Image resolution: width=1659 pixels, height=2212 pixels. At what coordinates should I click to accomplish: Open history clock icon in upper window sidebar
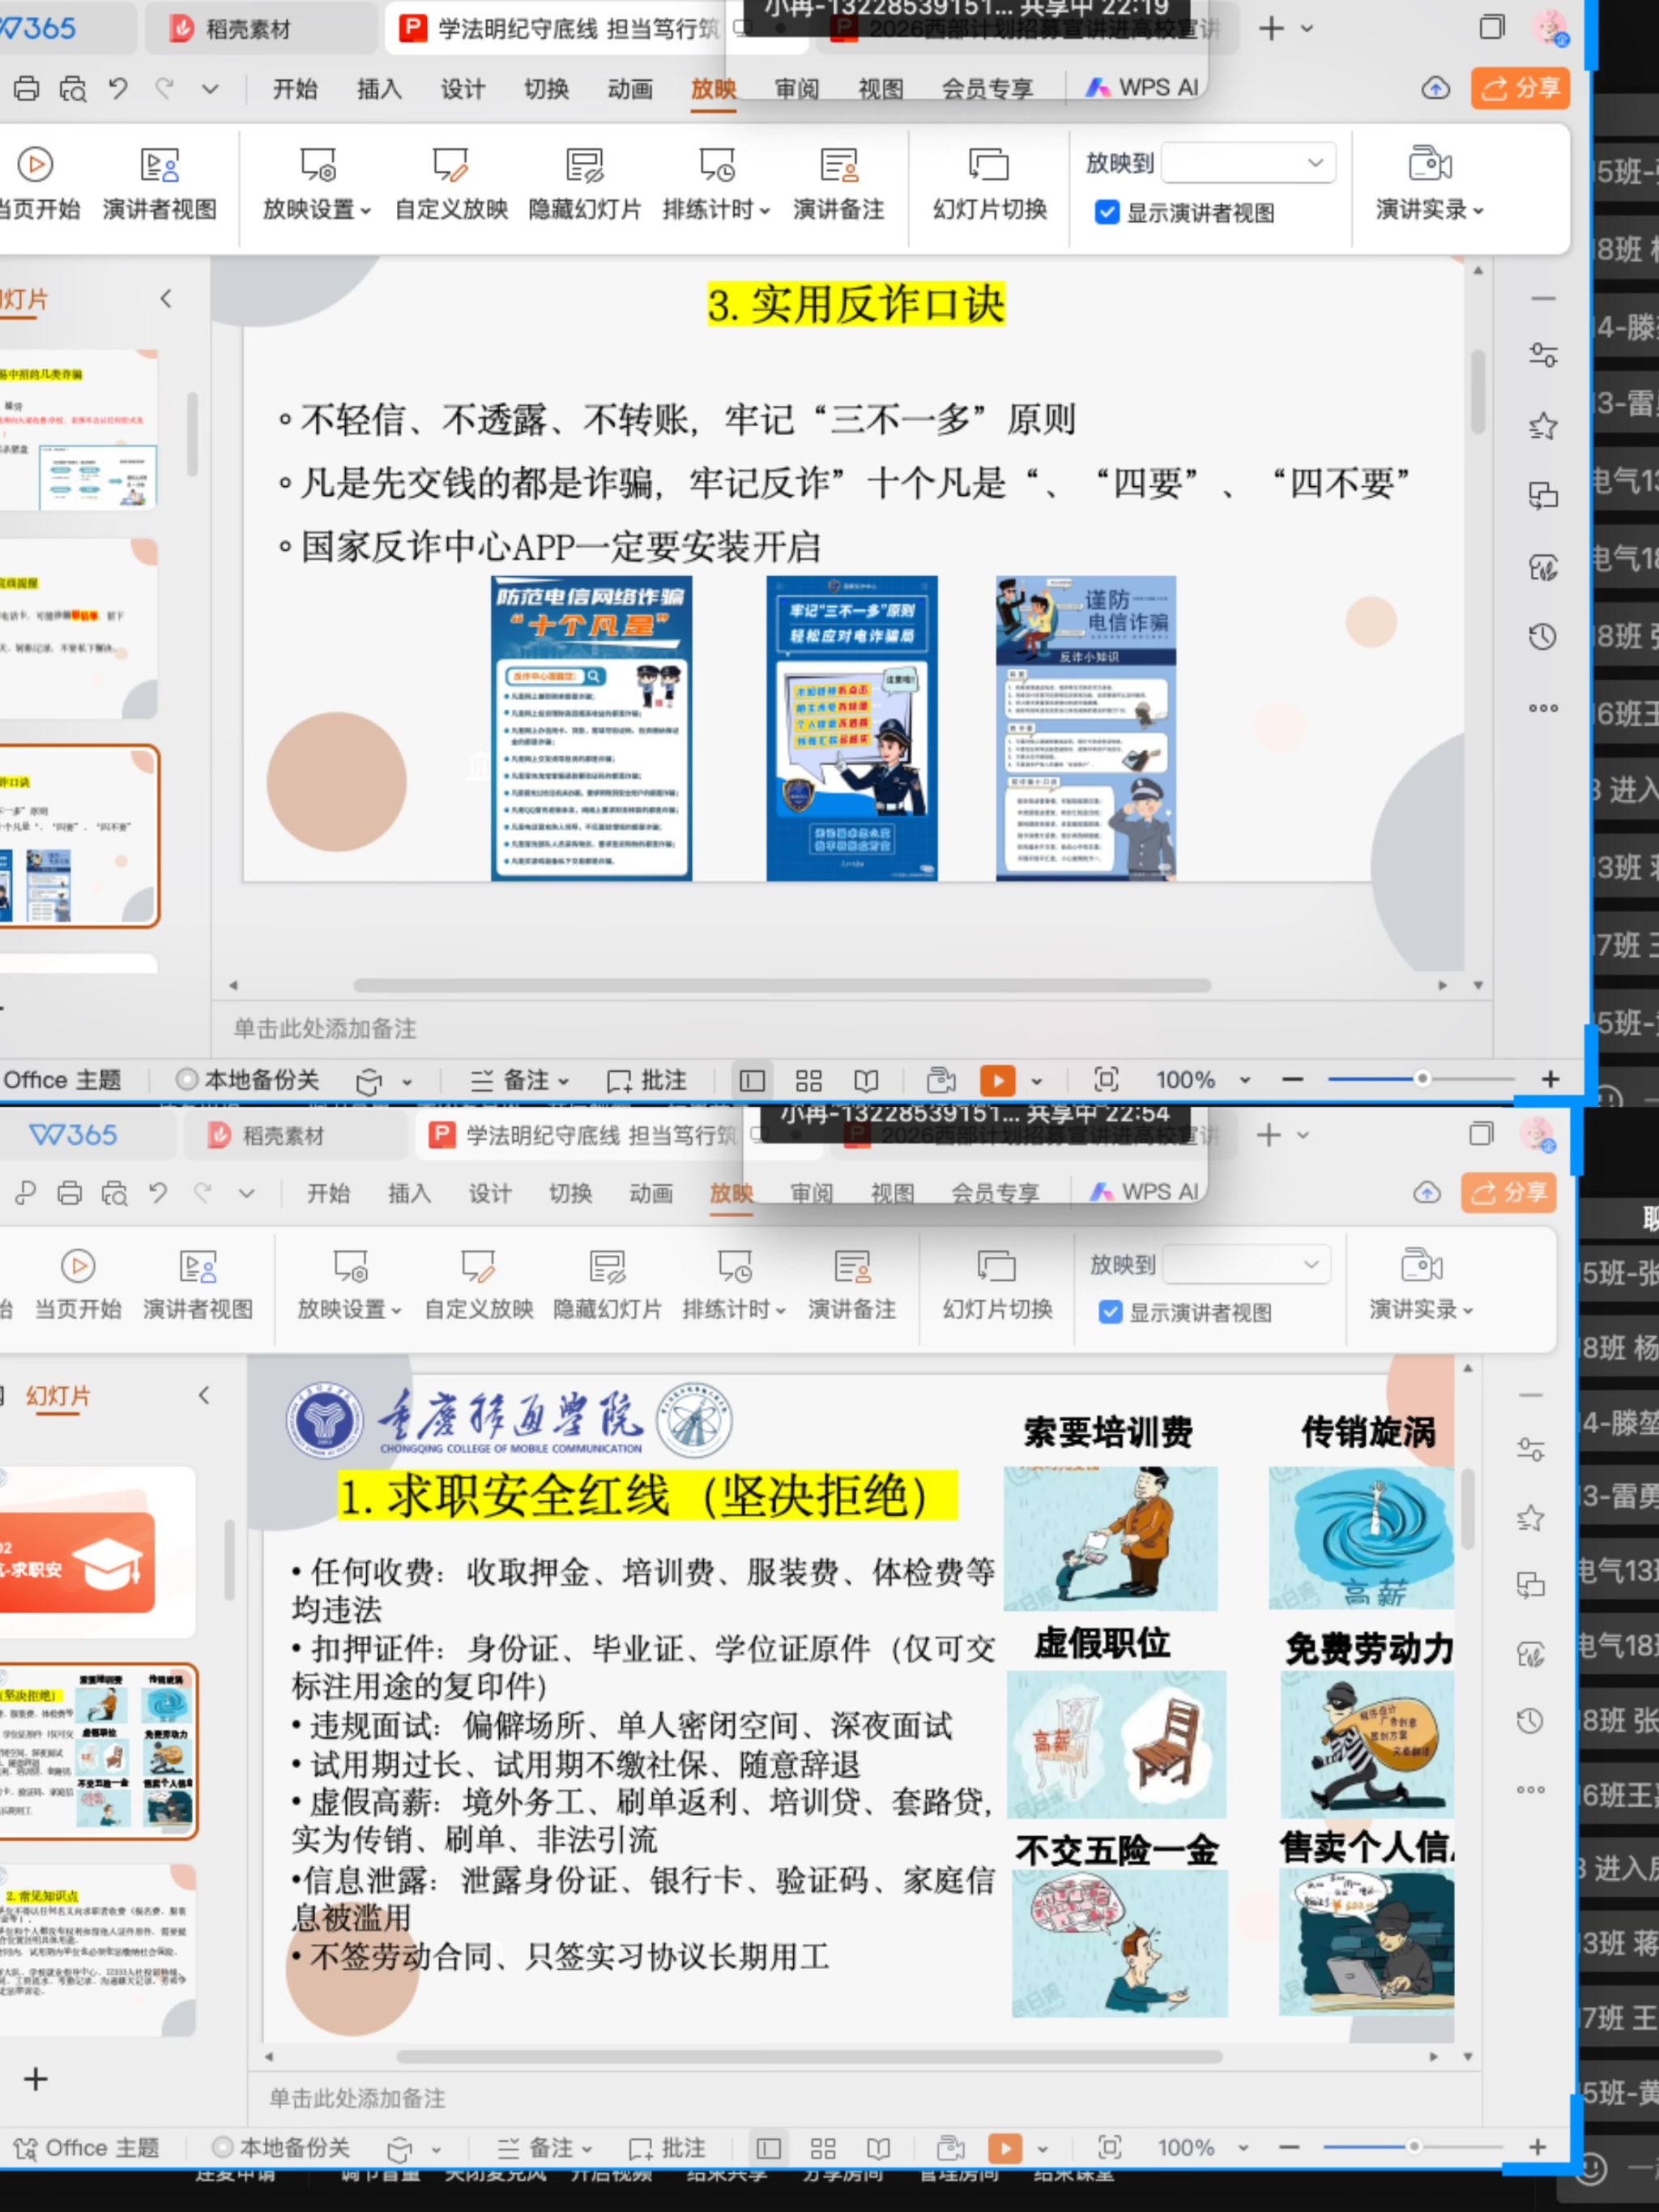click(x=1543, y=637)
